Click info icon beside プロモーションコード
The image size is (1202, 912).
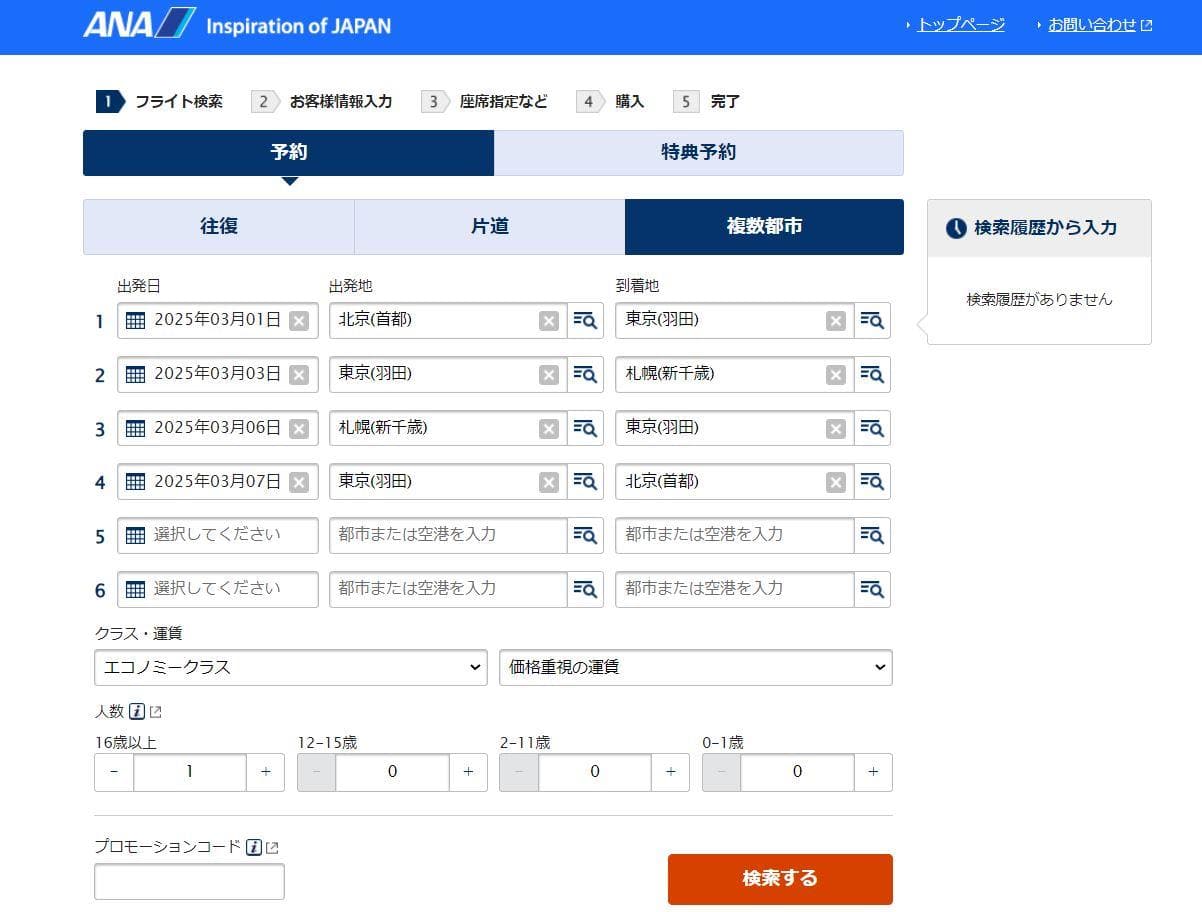coord(254,847)
